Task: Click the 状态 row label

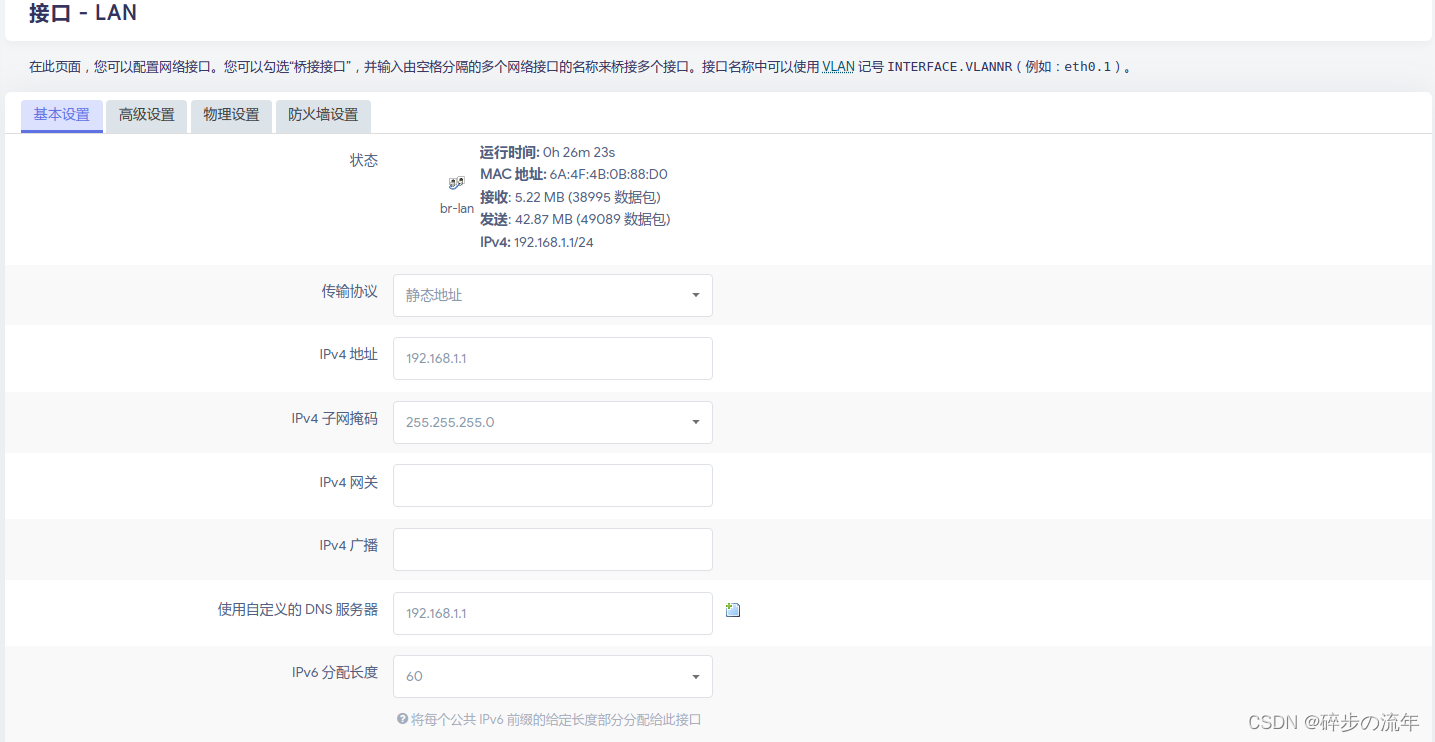Action: [364, 160]
